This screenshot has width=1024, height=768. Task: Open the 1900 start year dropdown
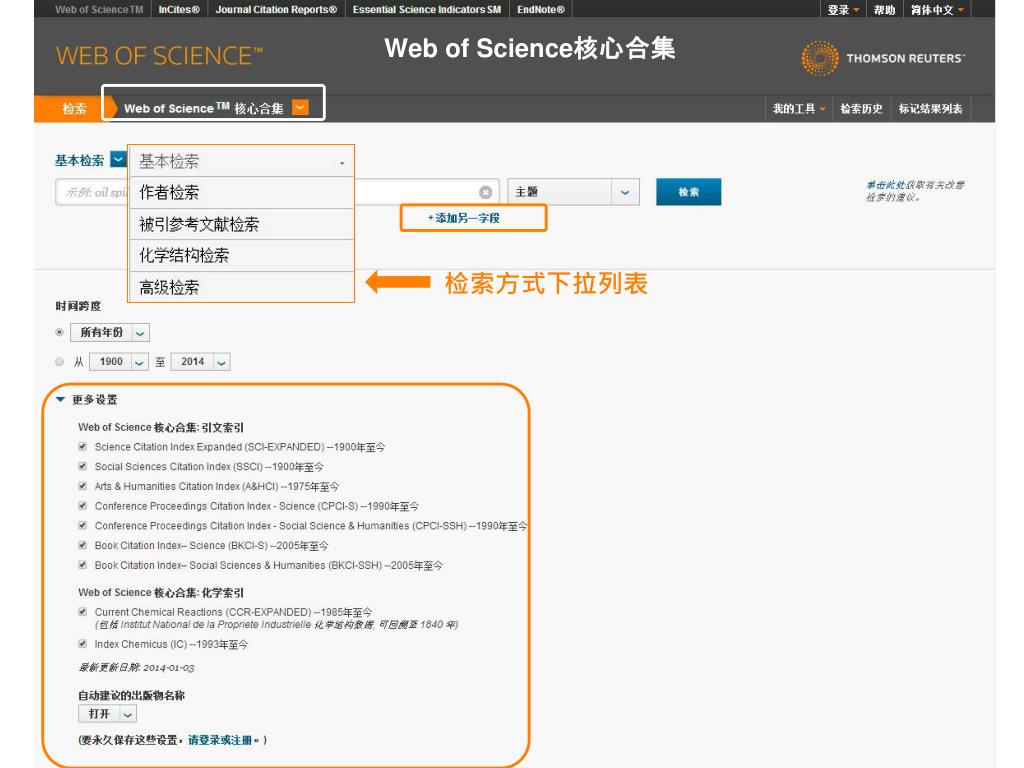click(x=139, y=362)
